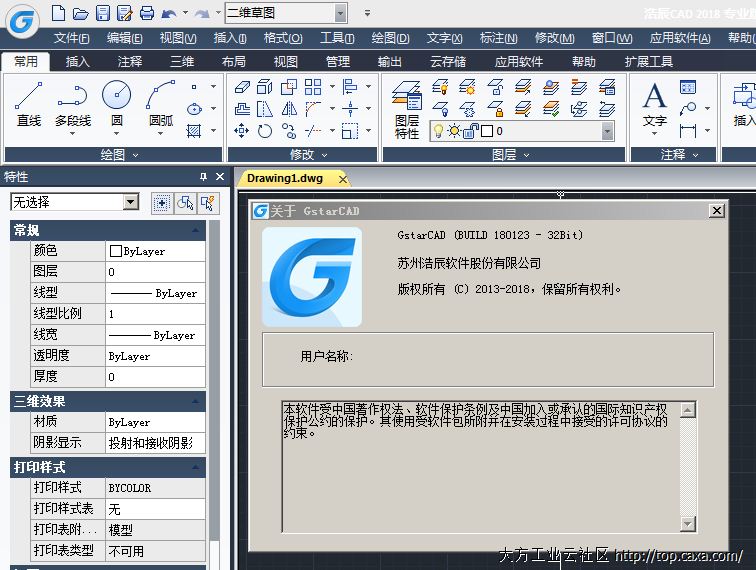This screenshot has width=756, height=570.
Task: Open the 文件(F) menu
Action: click(x=71, y=38)
